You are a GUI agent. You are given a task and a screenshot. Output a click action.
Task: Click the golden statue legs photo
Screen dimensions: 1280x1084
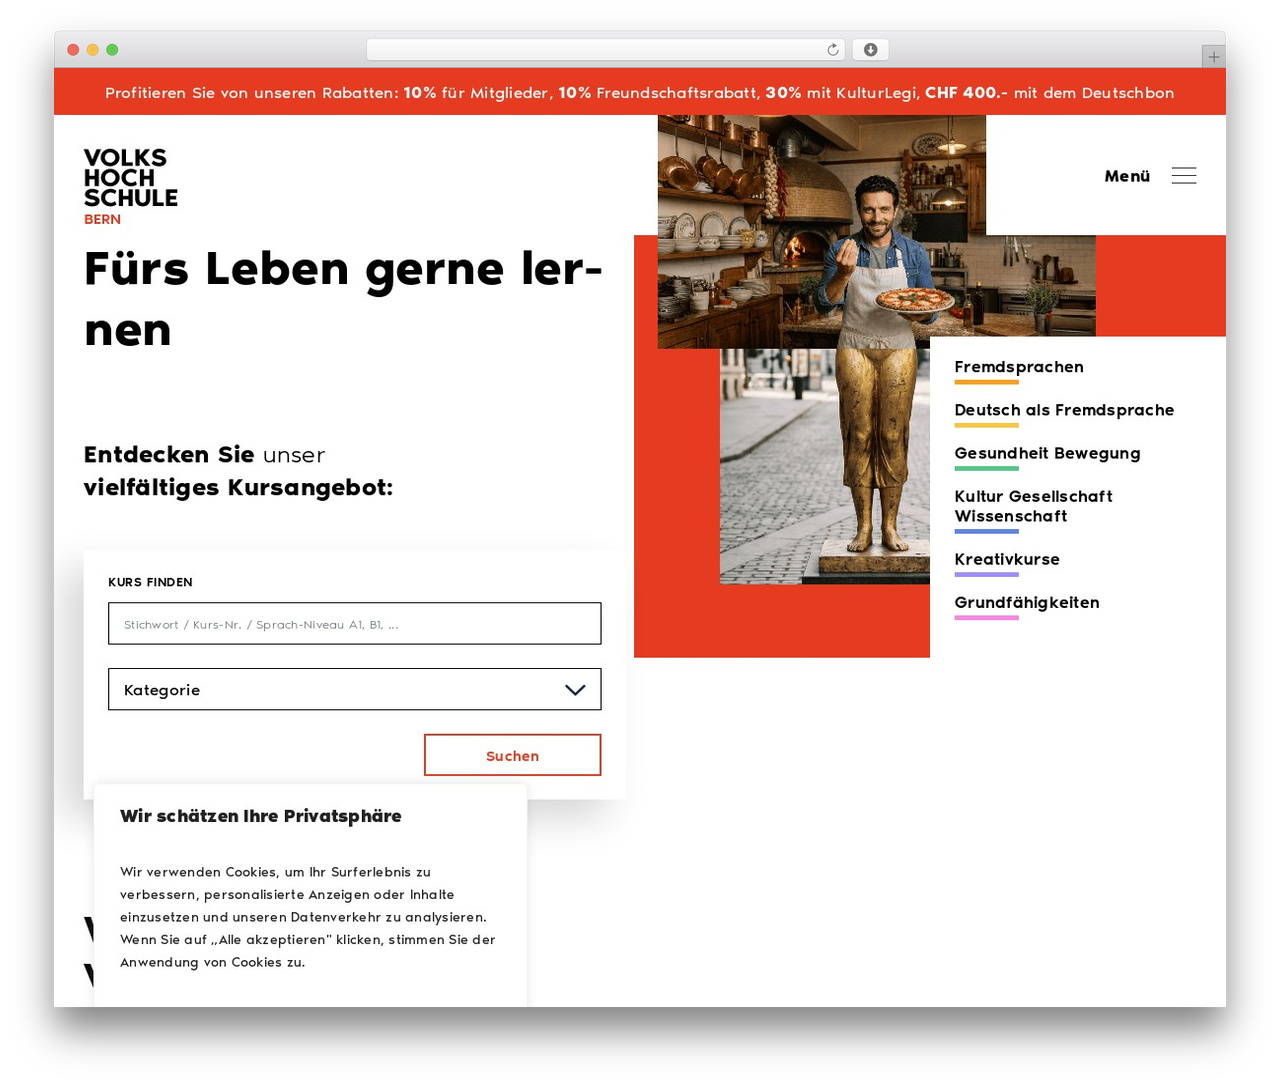pyautogui.click(x=825, y=466)
